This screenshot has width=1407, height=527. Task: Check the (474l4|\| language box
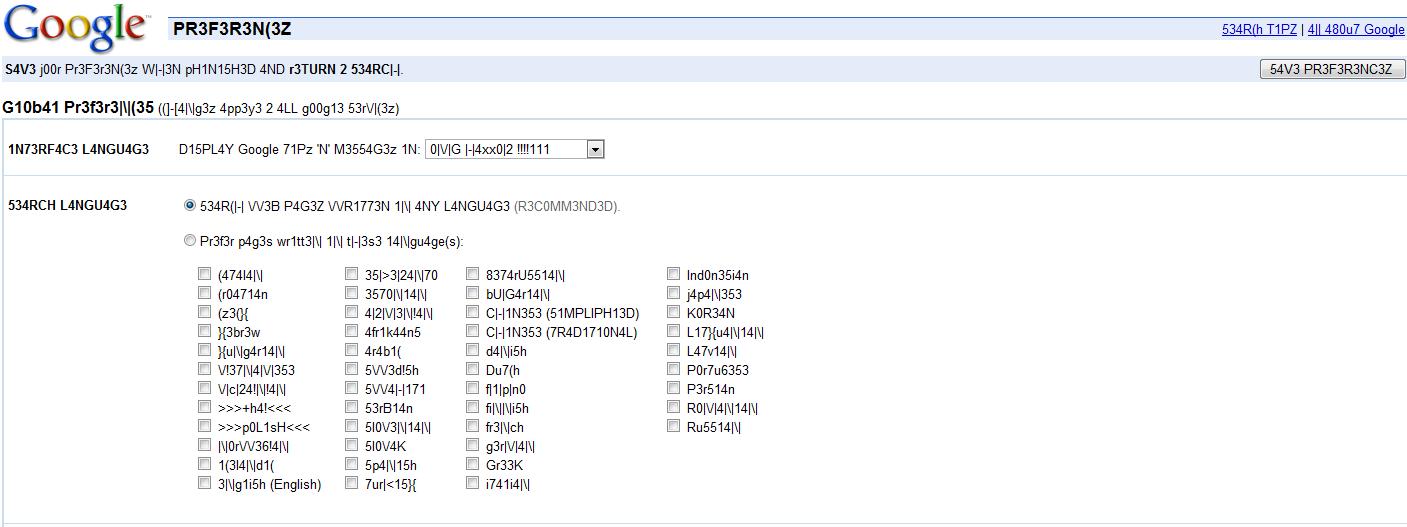click(205, 274)
